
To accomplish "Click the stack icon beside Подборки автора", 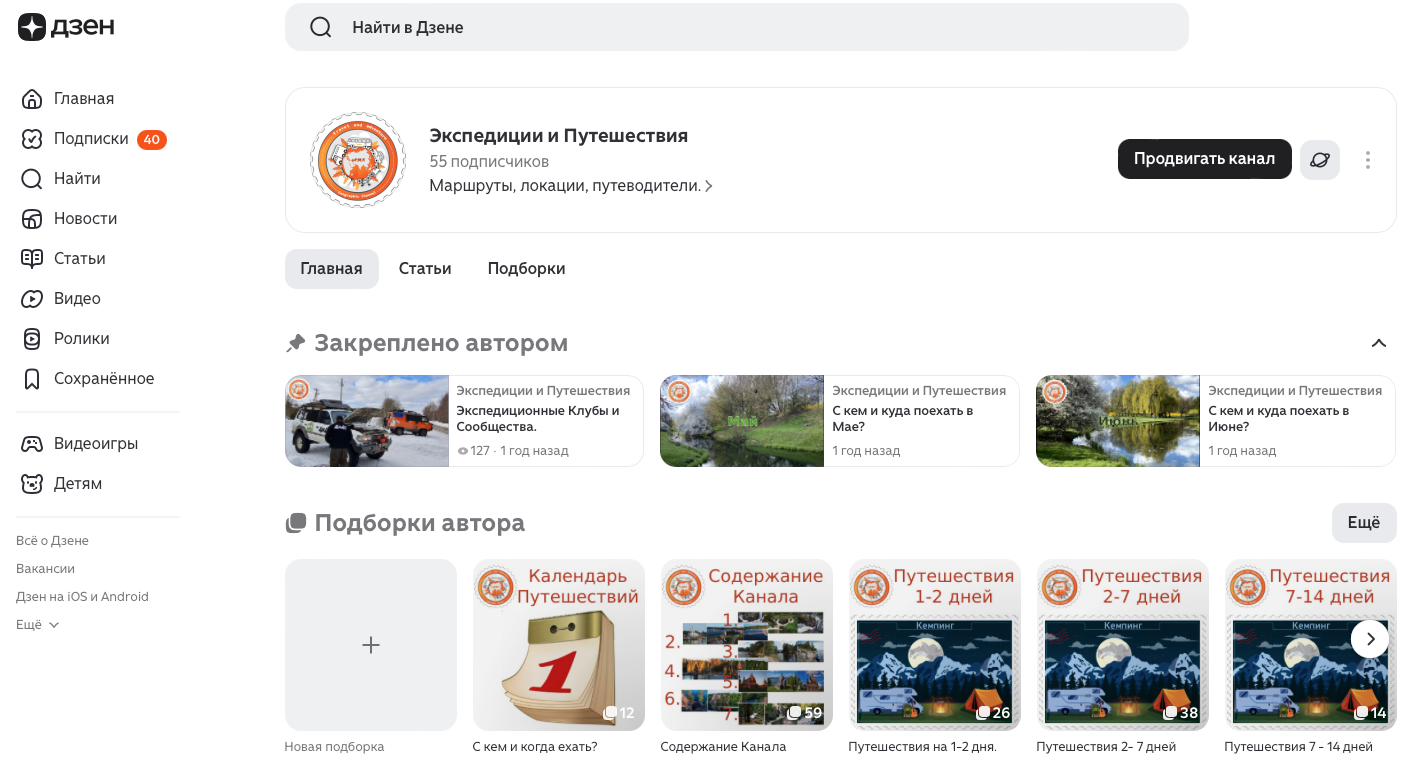I will 295,523.
